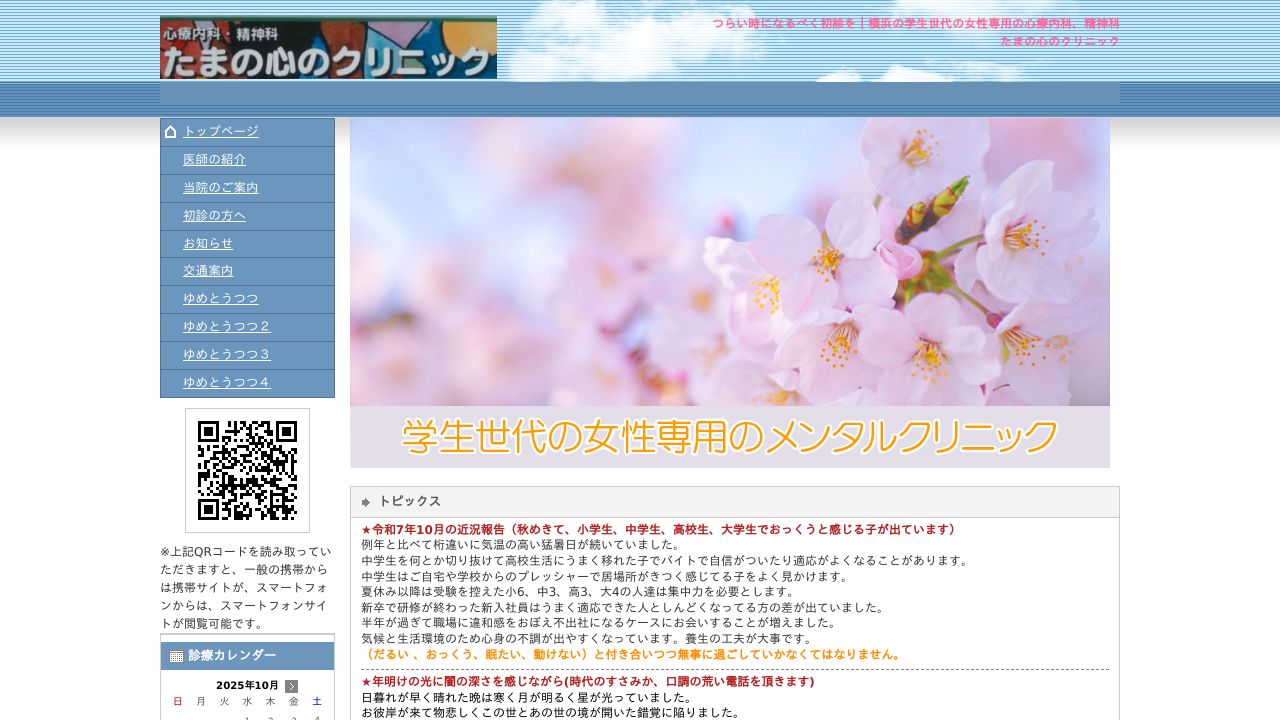Click the たまの心のクリニック logo image
Viewport: 1280px width, 720px height.
pos(328,47)
